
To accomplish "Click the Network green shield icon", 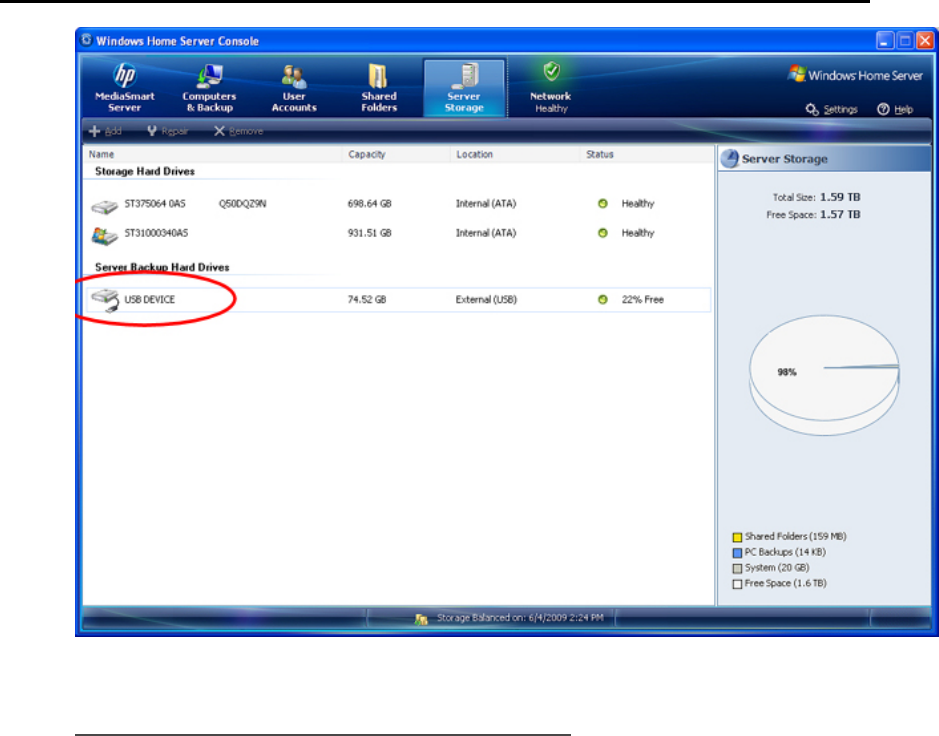I will point(552,72).
